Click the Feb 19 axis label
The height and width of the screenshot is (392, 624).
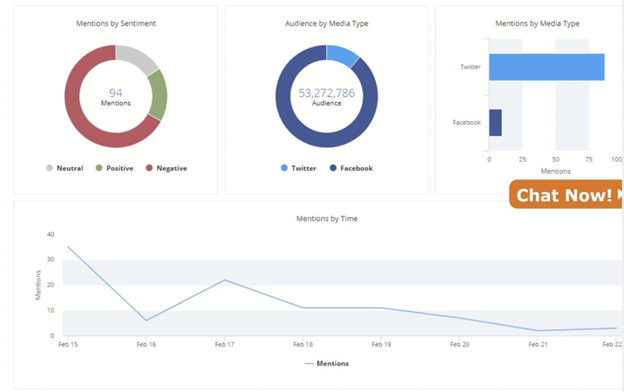(x=382, y=344)
